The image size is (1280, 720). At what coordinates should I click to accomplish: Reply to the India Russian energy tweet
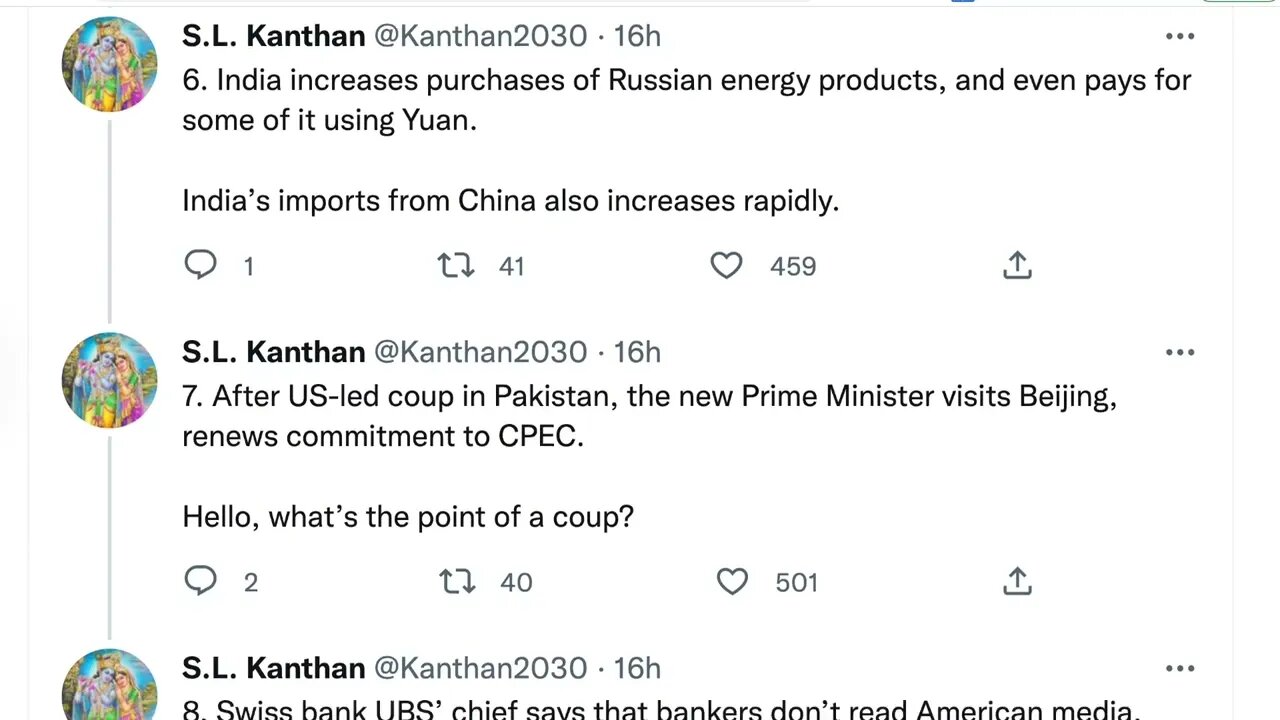(x=201, y=265)
